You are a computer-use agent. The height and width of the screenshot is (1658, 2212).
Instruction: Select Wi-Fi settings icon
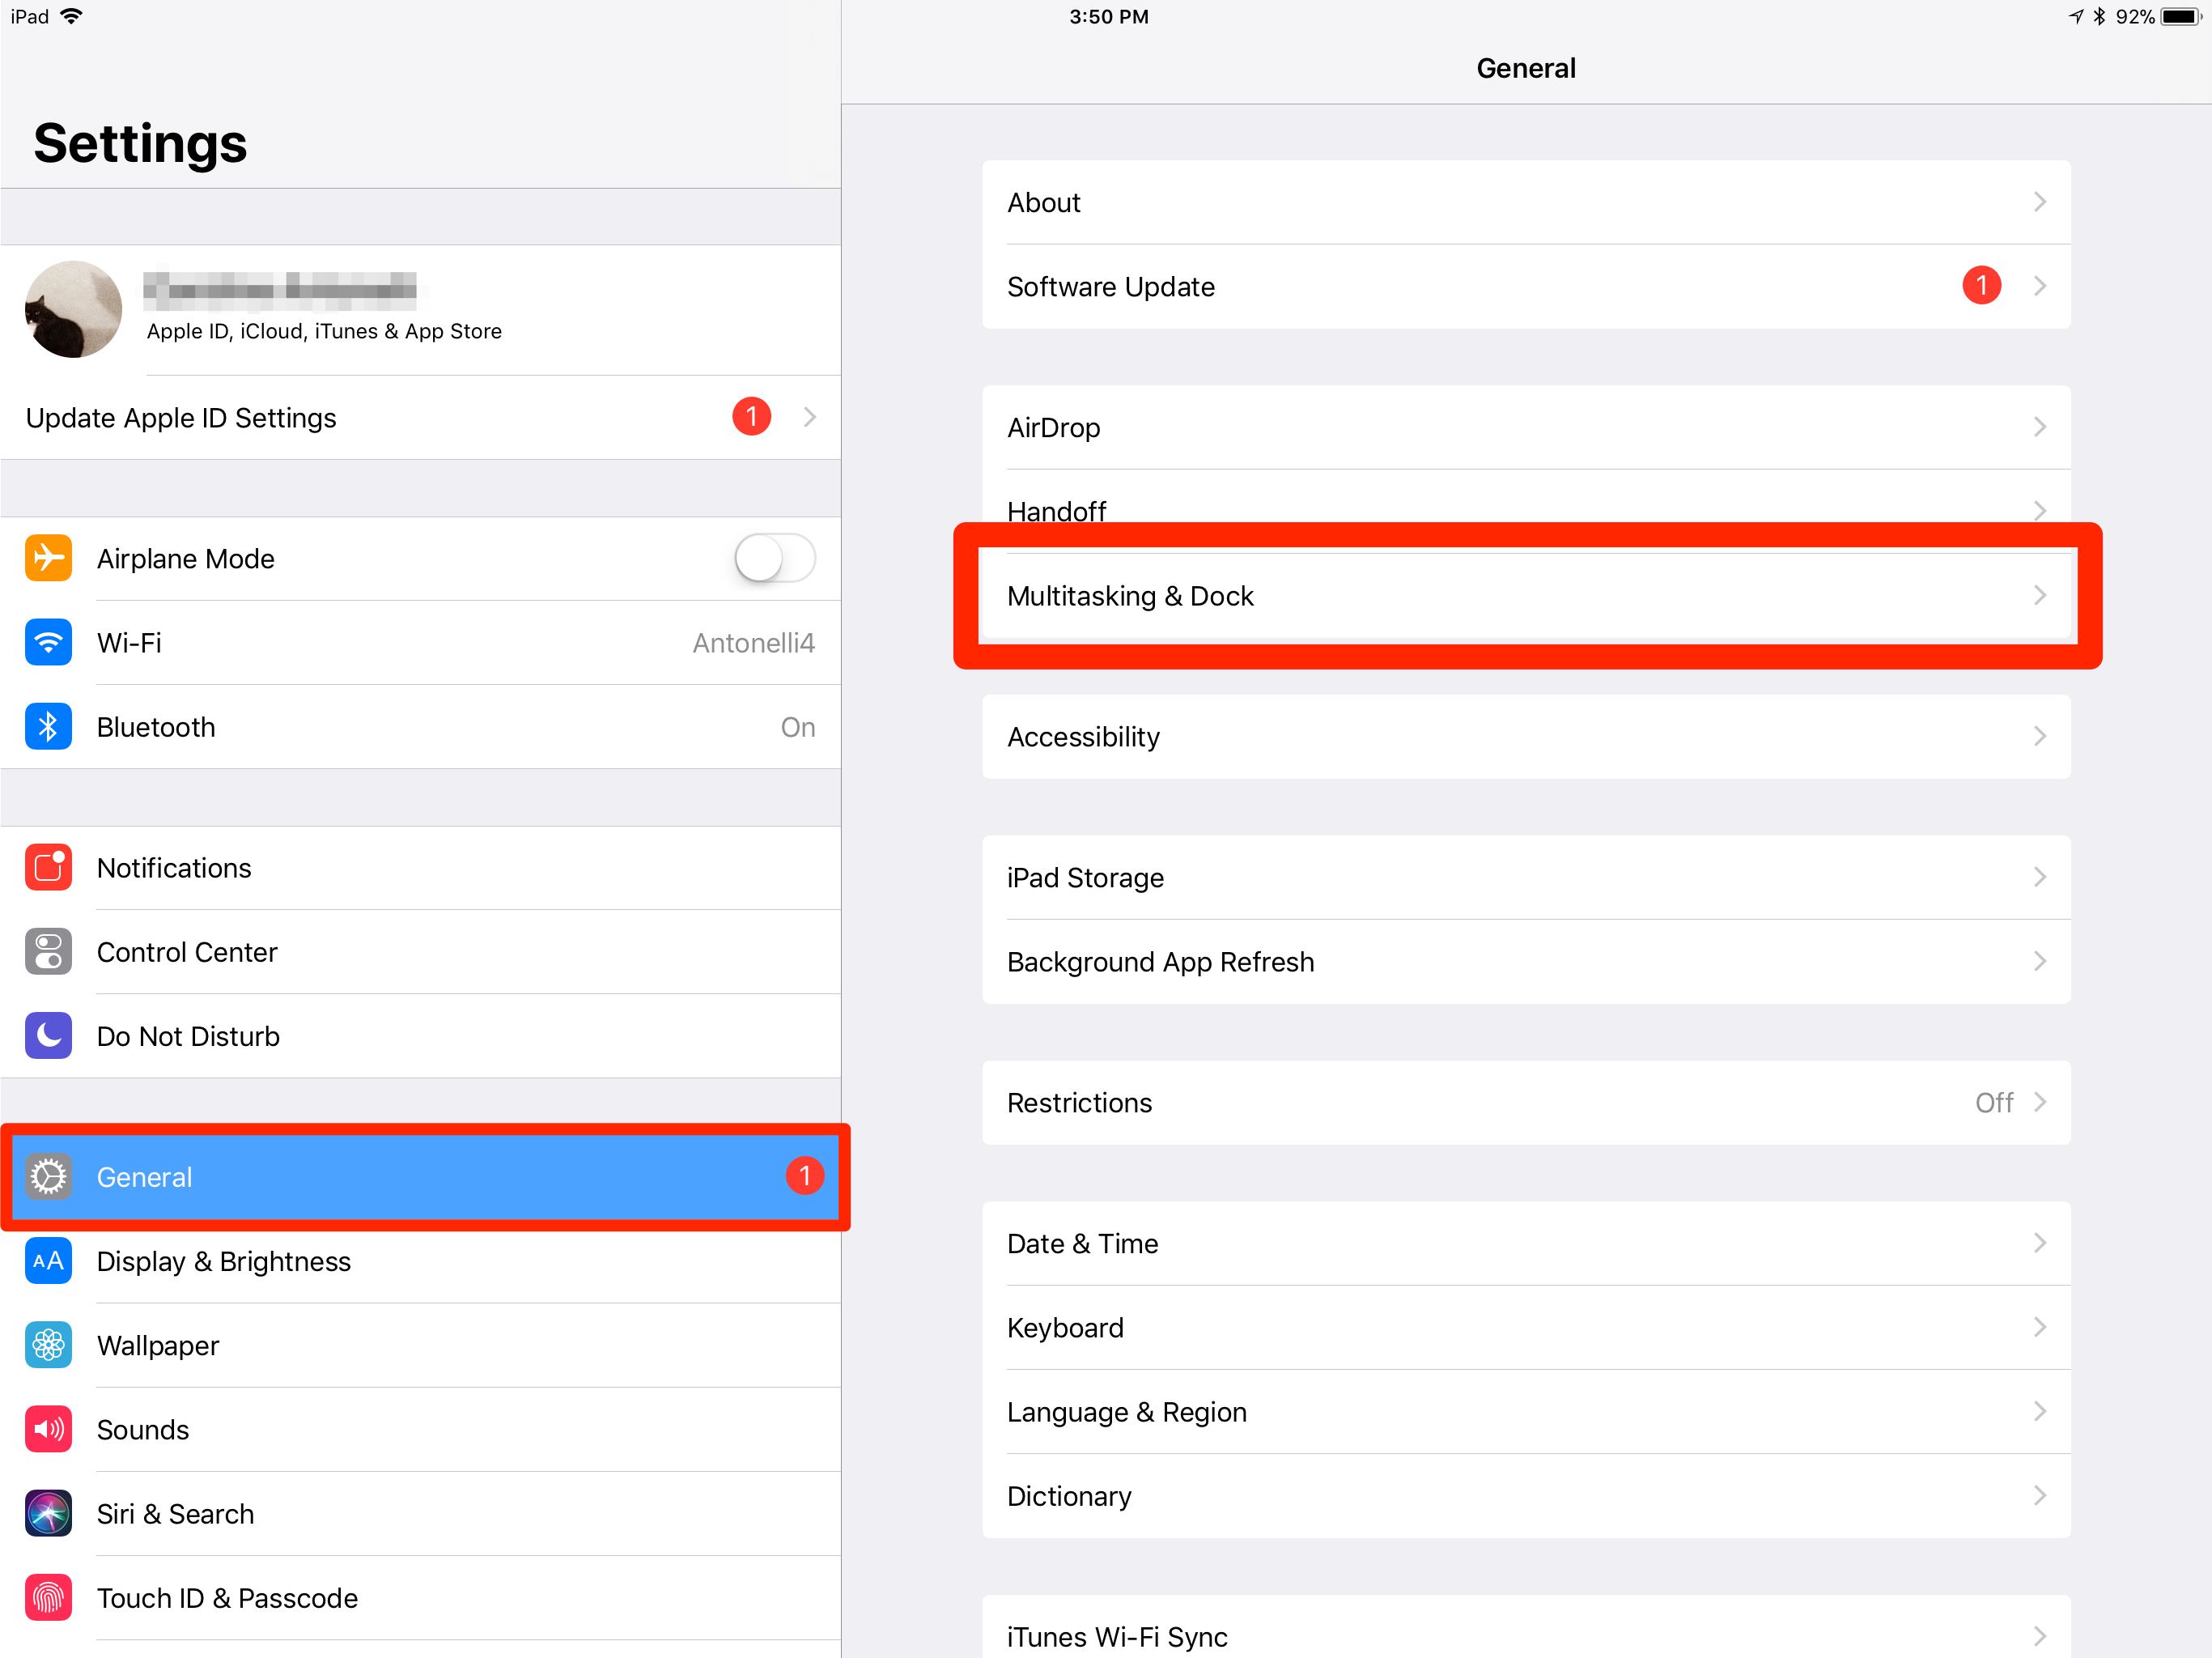click(47, 643)
